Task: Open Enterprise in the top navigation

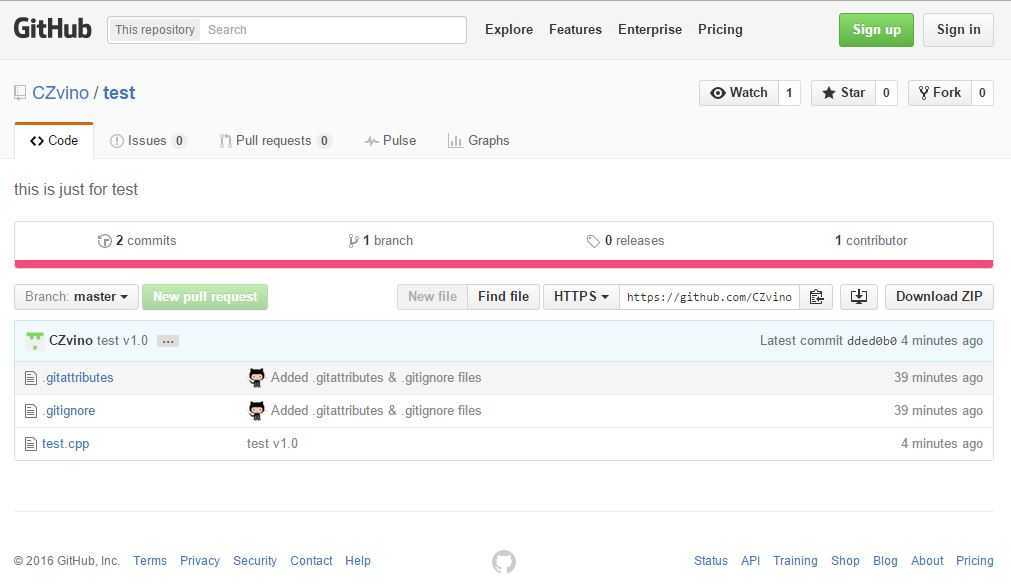Action: 650,30
